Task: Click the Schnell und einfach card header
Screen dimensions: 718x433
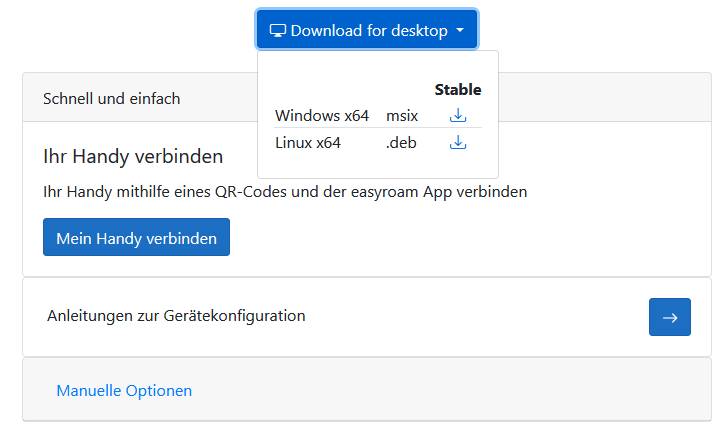Action: pyautogui.click(x=140, y=97)
